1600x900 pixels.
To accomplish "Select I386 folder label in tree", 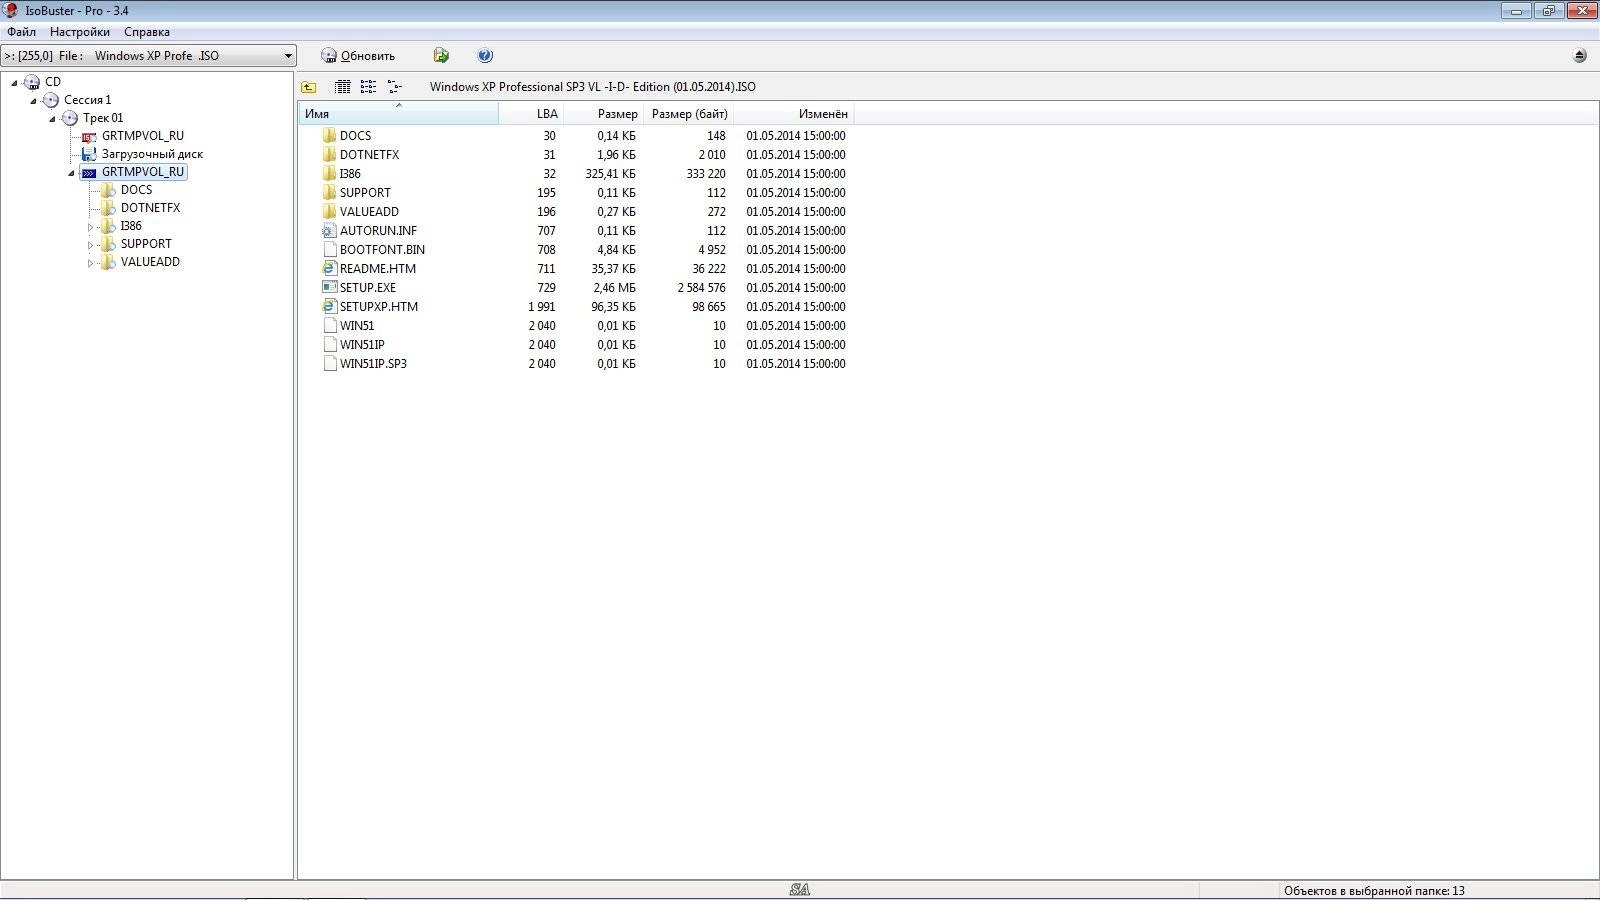I will click(x=131, y=226).
